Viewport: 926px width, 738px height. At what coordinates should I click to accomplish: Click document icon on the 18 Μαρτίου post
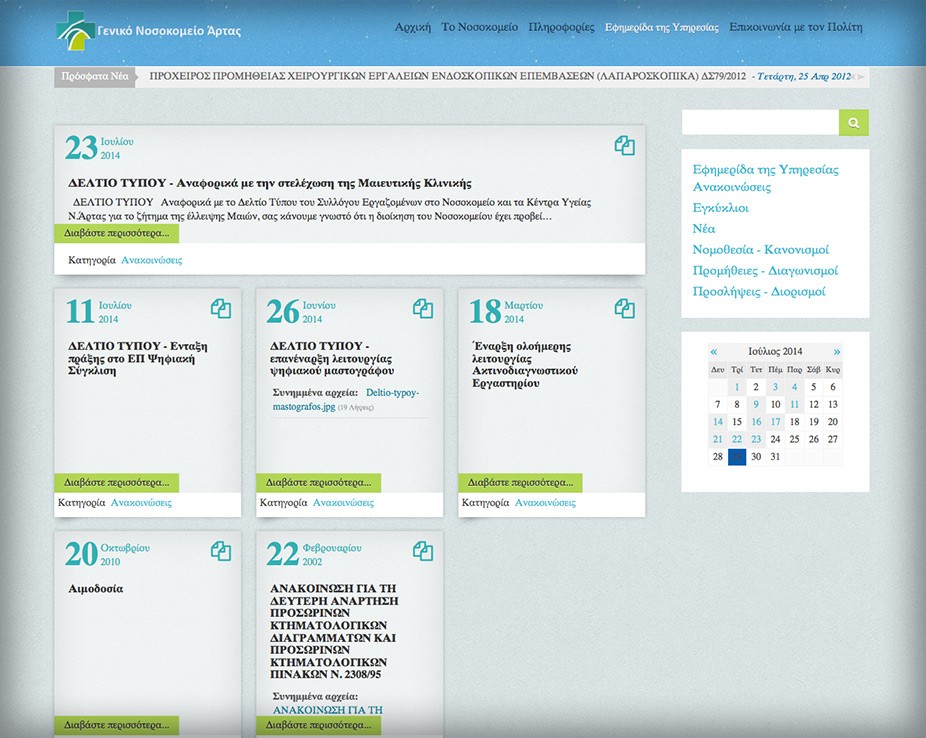(624, 308)
